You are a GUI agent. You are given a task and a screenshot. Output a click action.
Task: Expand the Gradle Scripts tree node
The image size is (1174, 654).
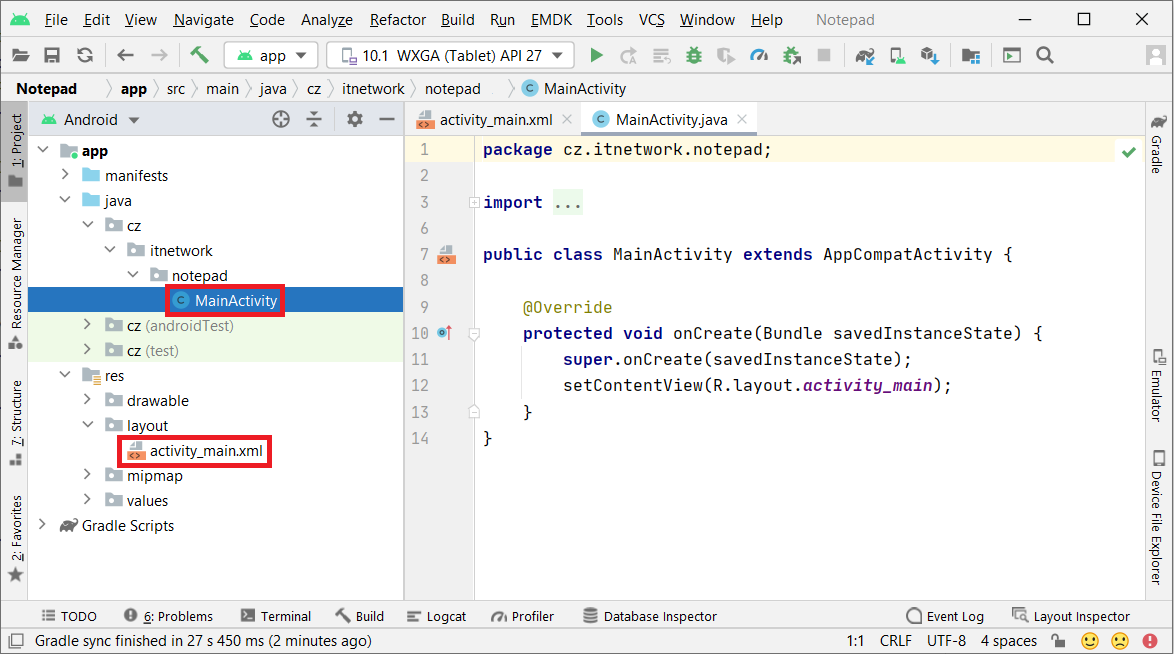42,525
